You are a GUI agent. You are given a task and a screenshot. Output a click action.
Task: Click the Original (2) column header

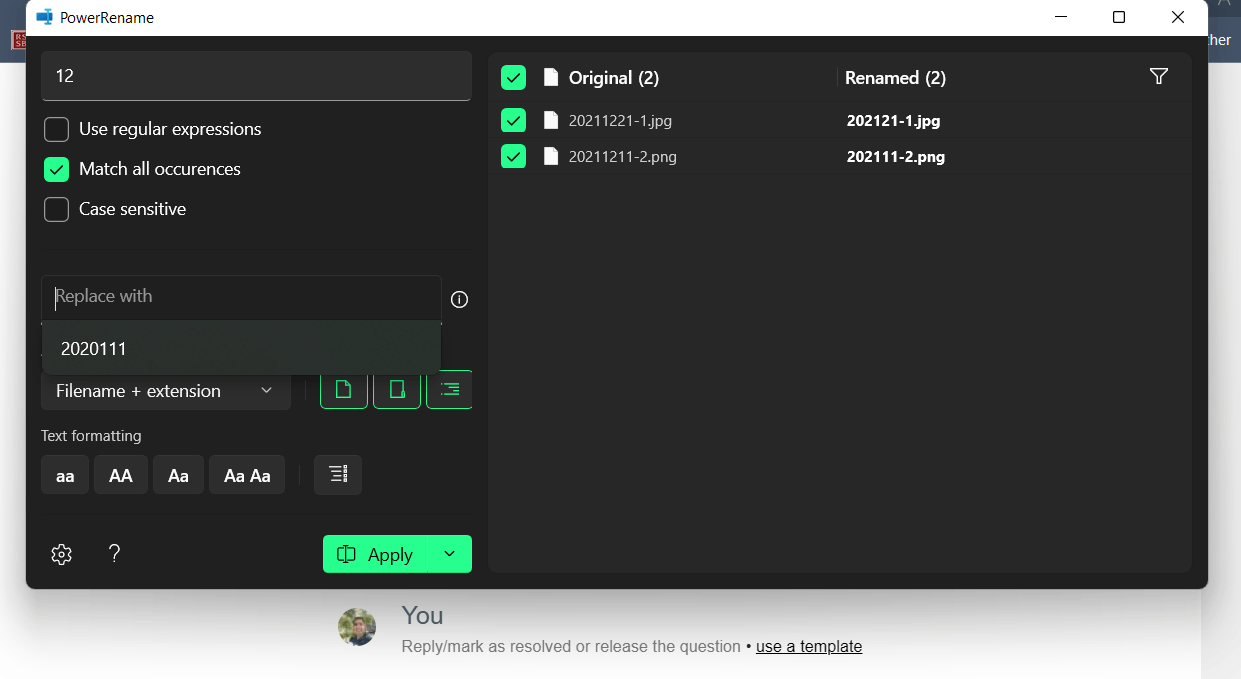(614, 77)
